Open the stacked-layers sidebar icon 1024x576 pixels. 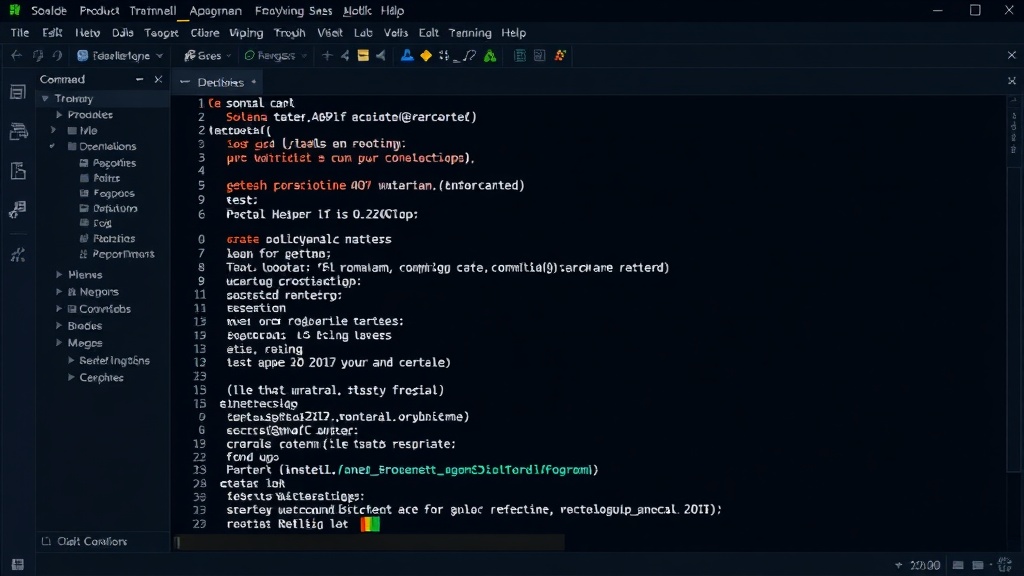18,131
